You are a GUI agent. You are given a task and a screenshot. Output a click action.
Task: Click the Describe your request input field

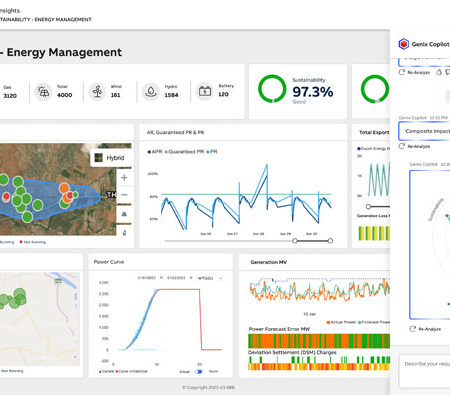(424, 371)
